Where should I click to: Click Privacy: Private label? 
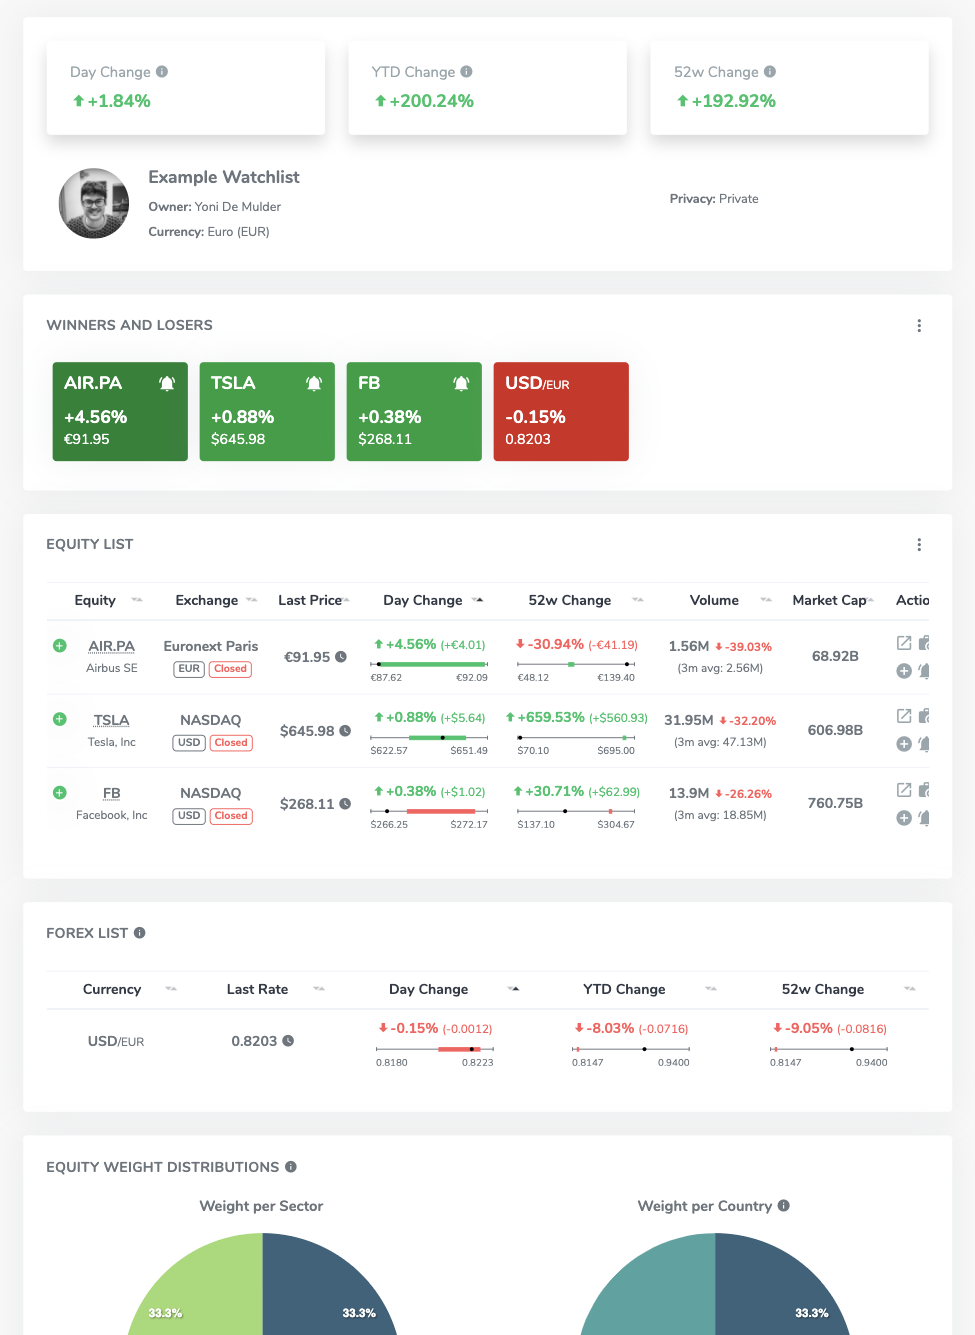tap(714, 199)
